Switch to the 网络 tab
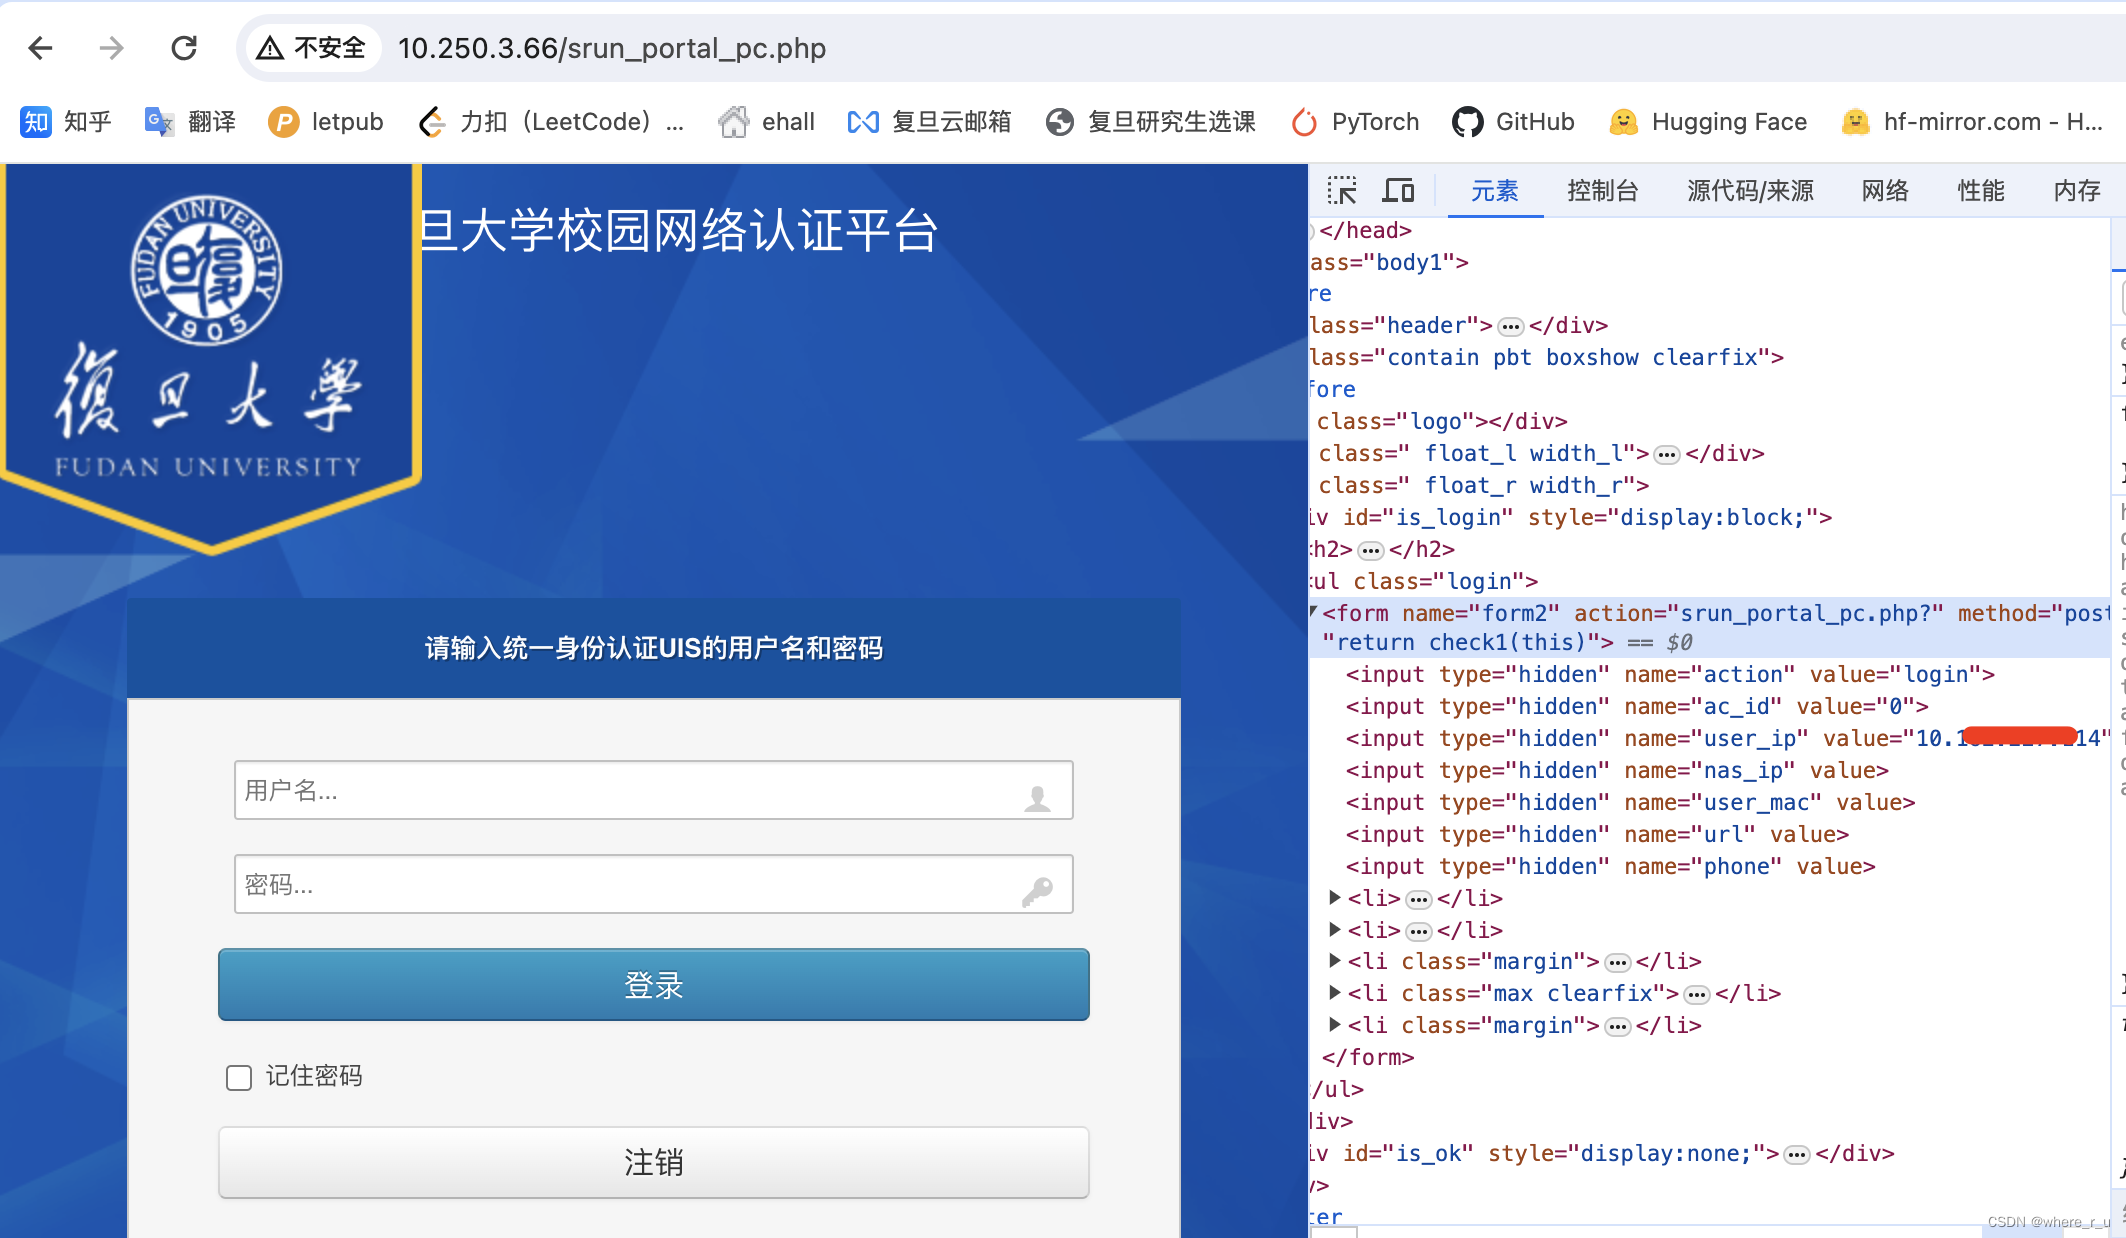This screenshot has width=2126, height=1238. click(x=1885, y=190)
